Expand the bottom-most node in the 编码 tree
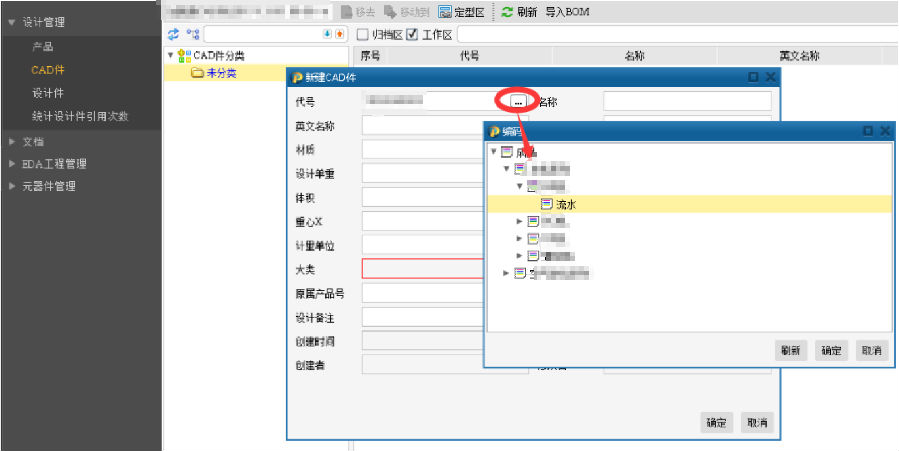The height and width of the screenshot is (451, 899). [x=506, y=273]
